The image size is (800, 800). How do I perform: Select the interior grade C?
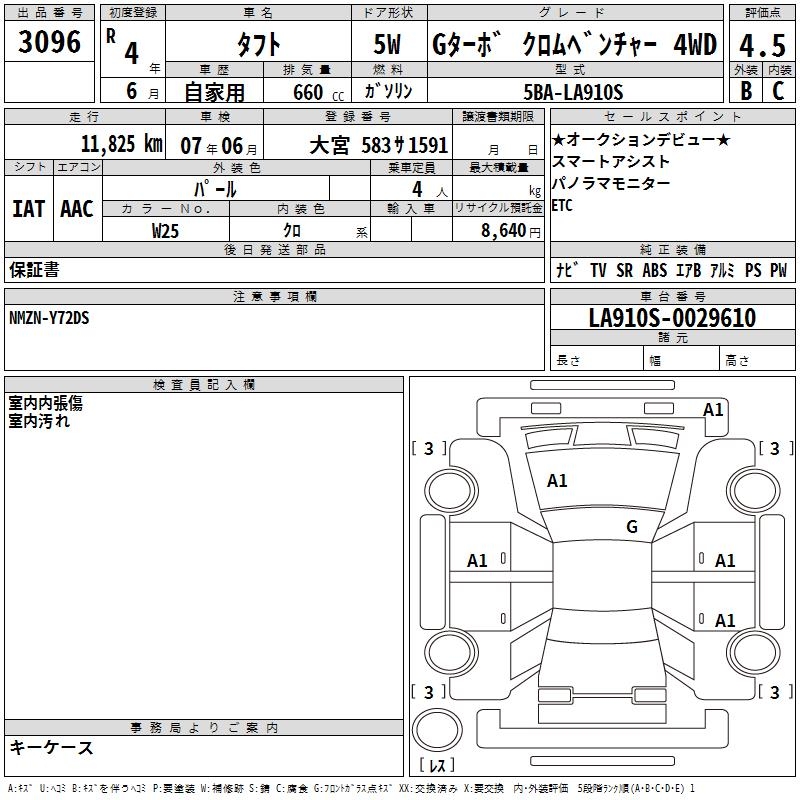coord(778,90)
